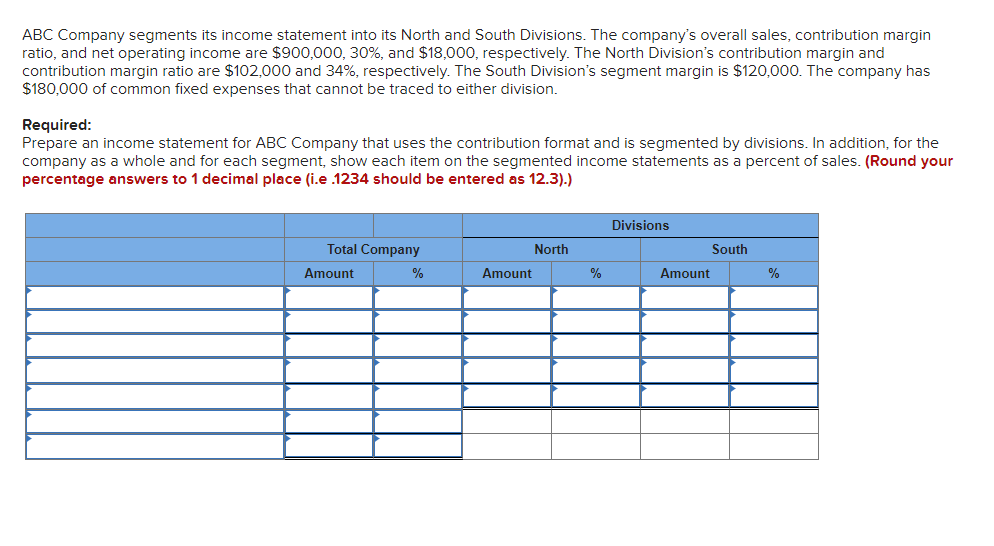
Task: Click third row North % cell
Action: 596,346
